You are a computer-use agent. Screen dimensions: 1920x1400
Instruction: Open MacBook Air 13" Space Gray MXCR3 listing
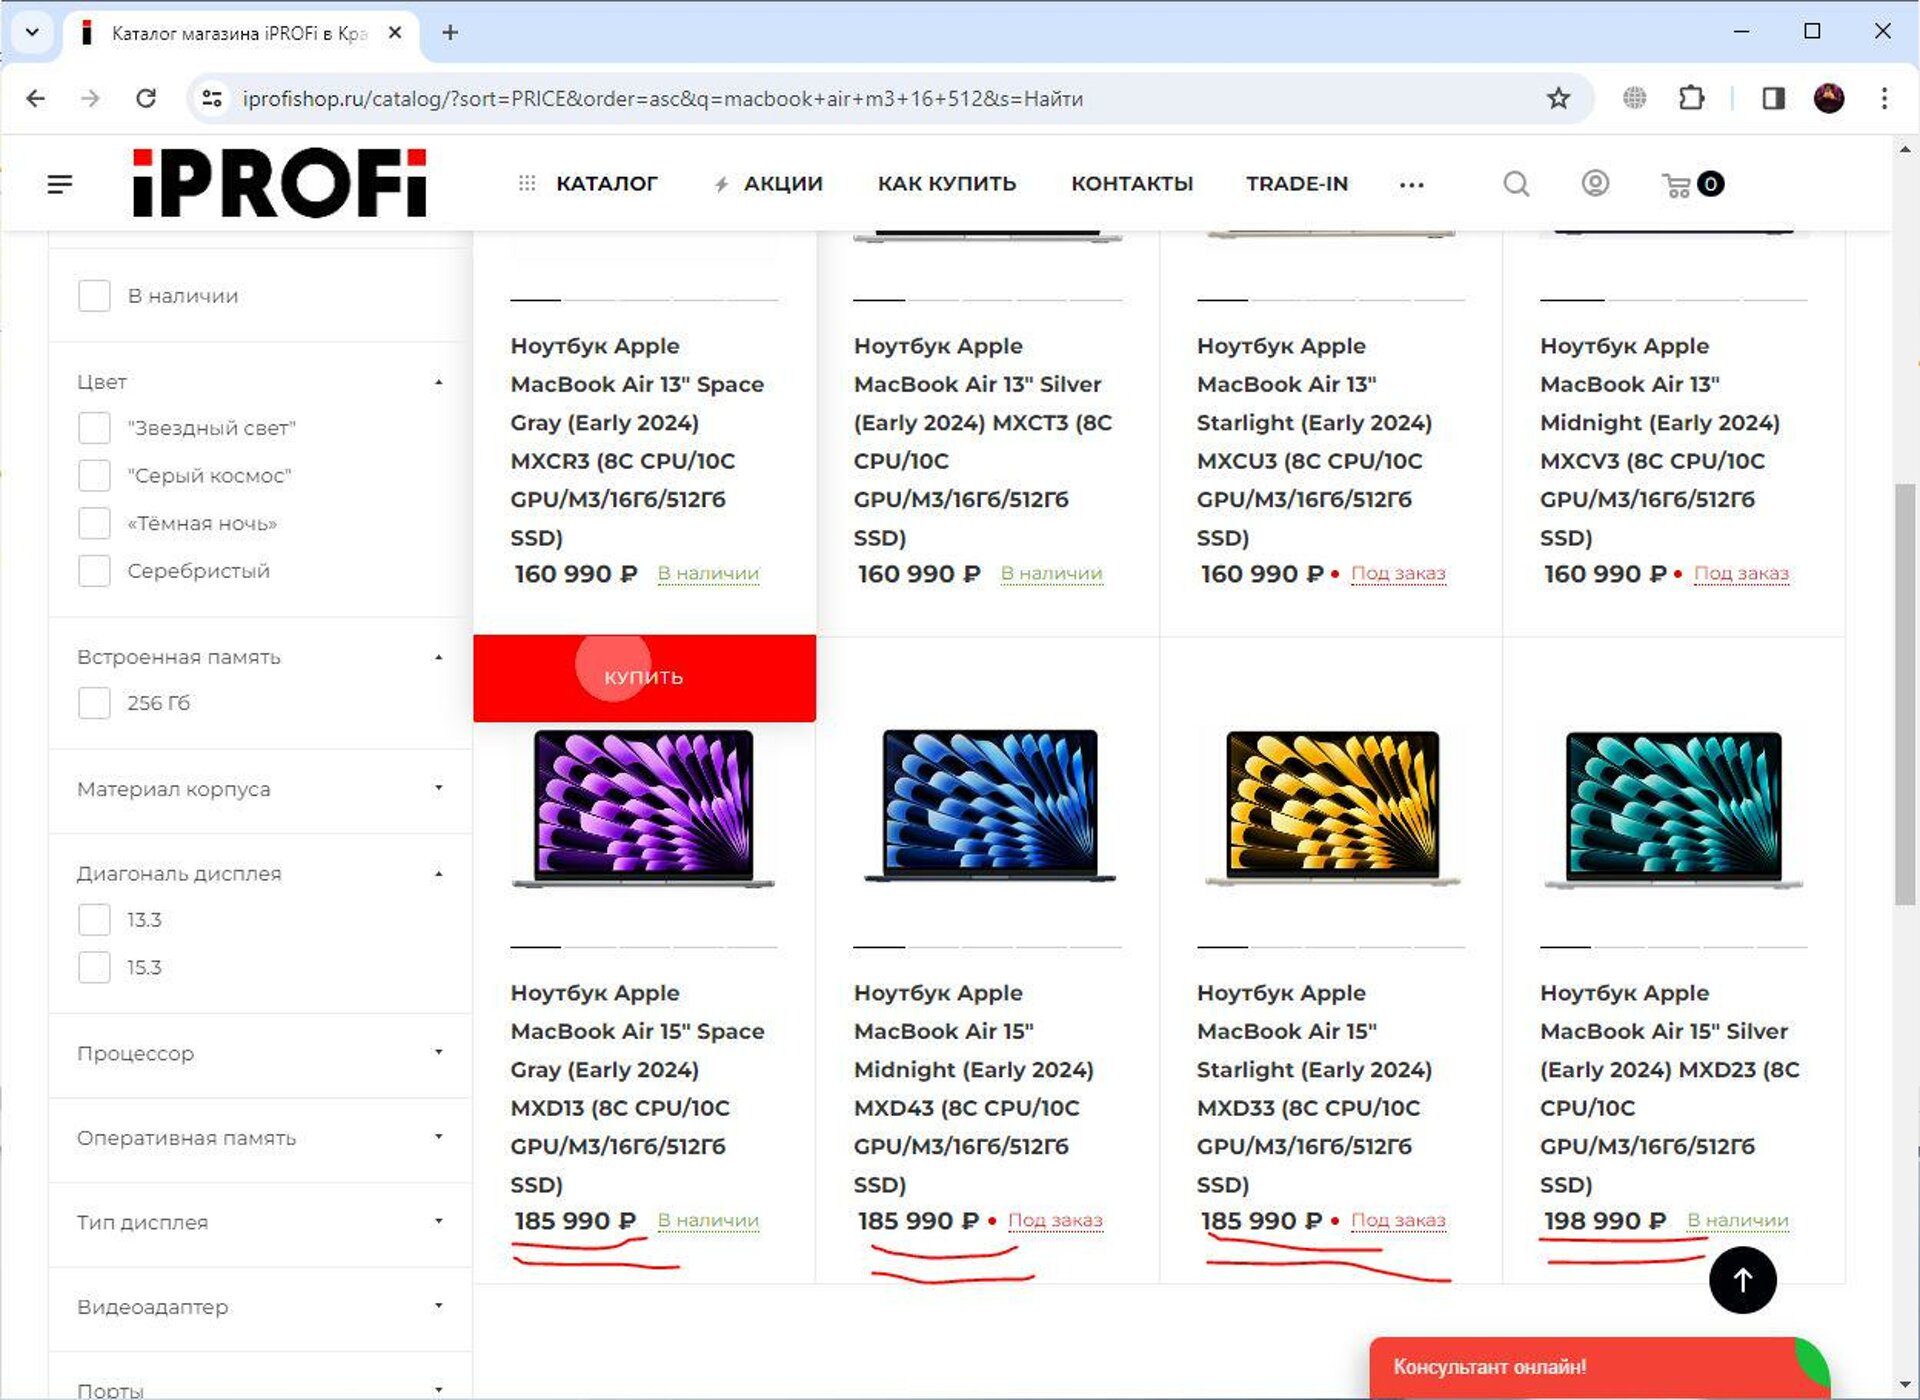638,442
